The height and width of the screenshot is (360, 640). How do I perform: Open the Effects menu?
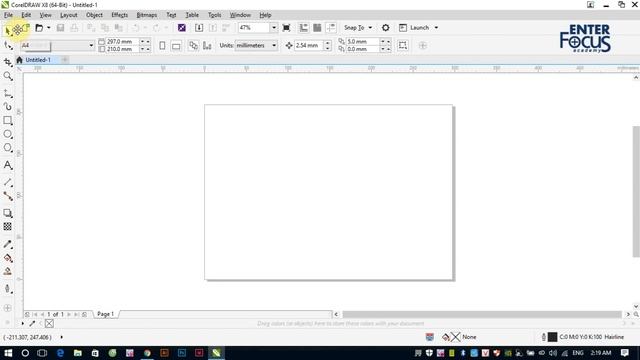click(x=120, y=15)
